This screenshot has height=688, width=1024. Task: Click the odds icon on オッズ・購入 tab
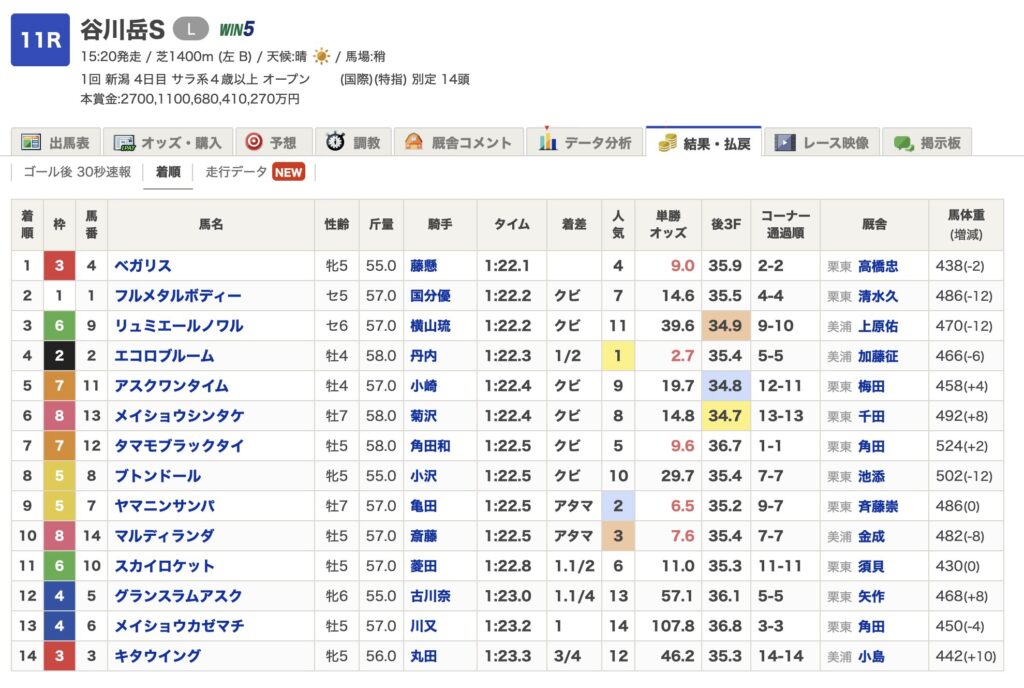tap(124, 143)
